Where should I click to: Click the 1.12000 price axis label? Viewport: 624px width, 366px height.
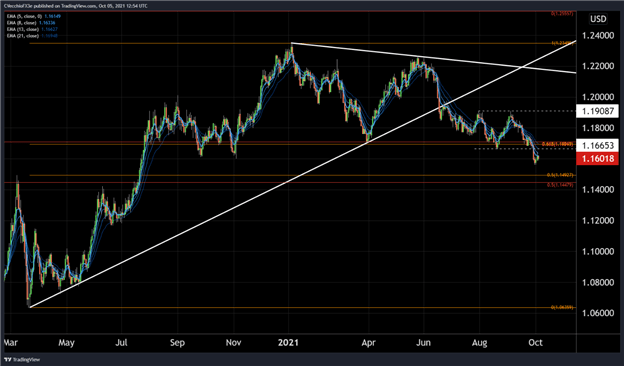(598, 221)
